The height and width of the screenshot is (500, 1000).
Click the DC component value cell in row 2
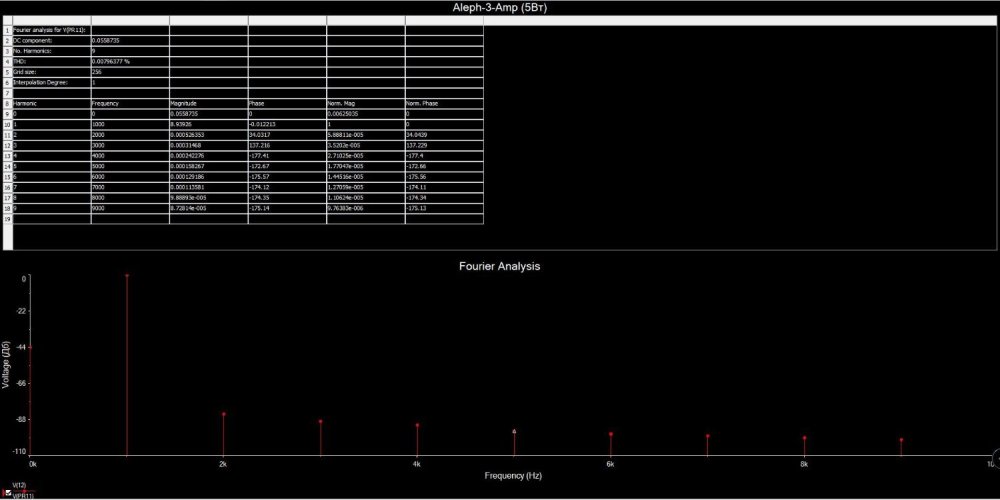pos(129,40)
